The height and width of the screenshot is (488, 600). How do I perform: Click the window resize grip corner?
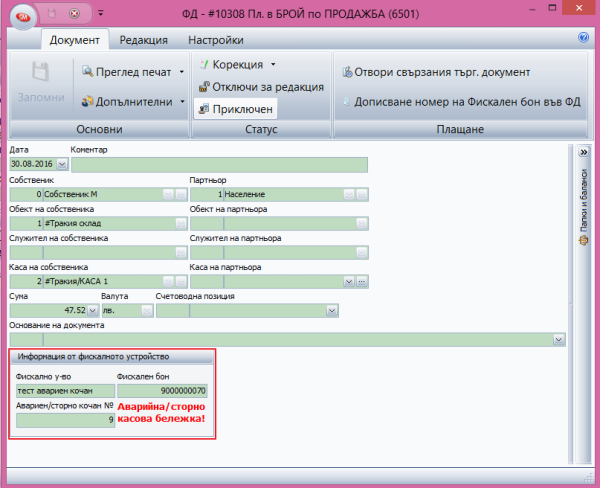[x=589, y=478]
